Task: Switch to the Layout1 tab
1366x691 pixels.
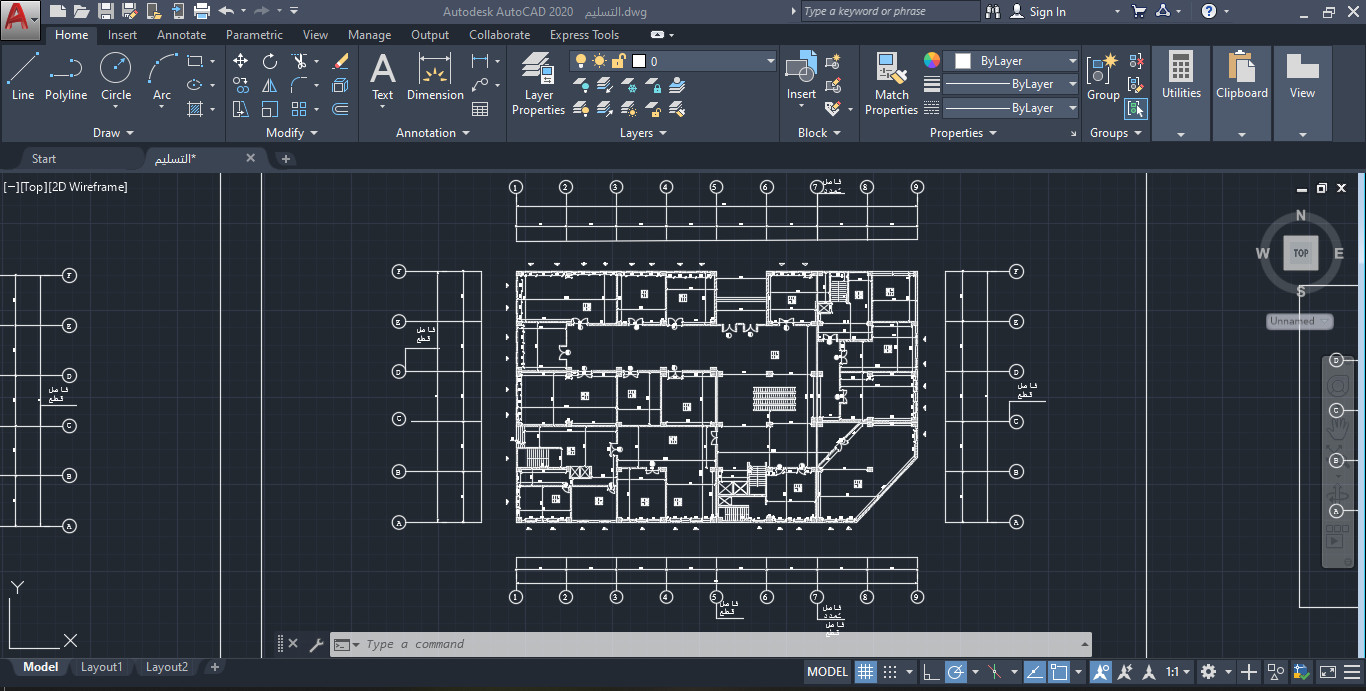Action: (x=101, y=667)
